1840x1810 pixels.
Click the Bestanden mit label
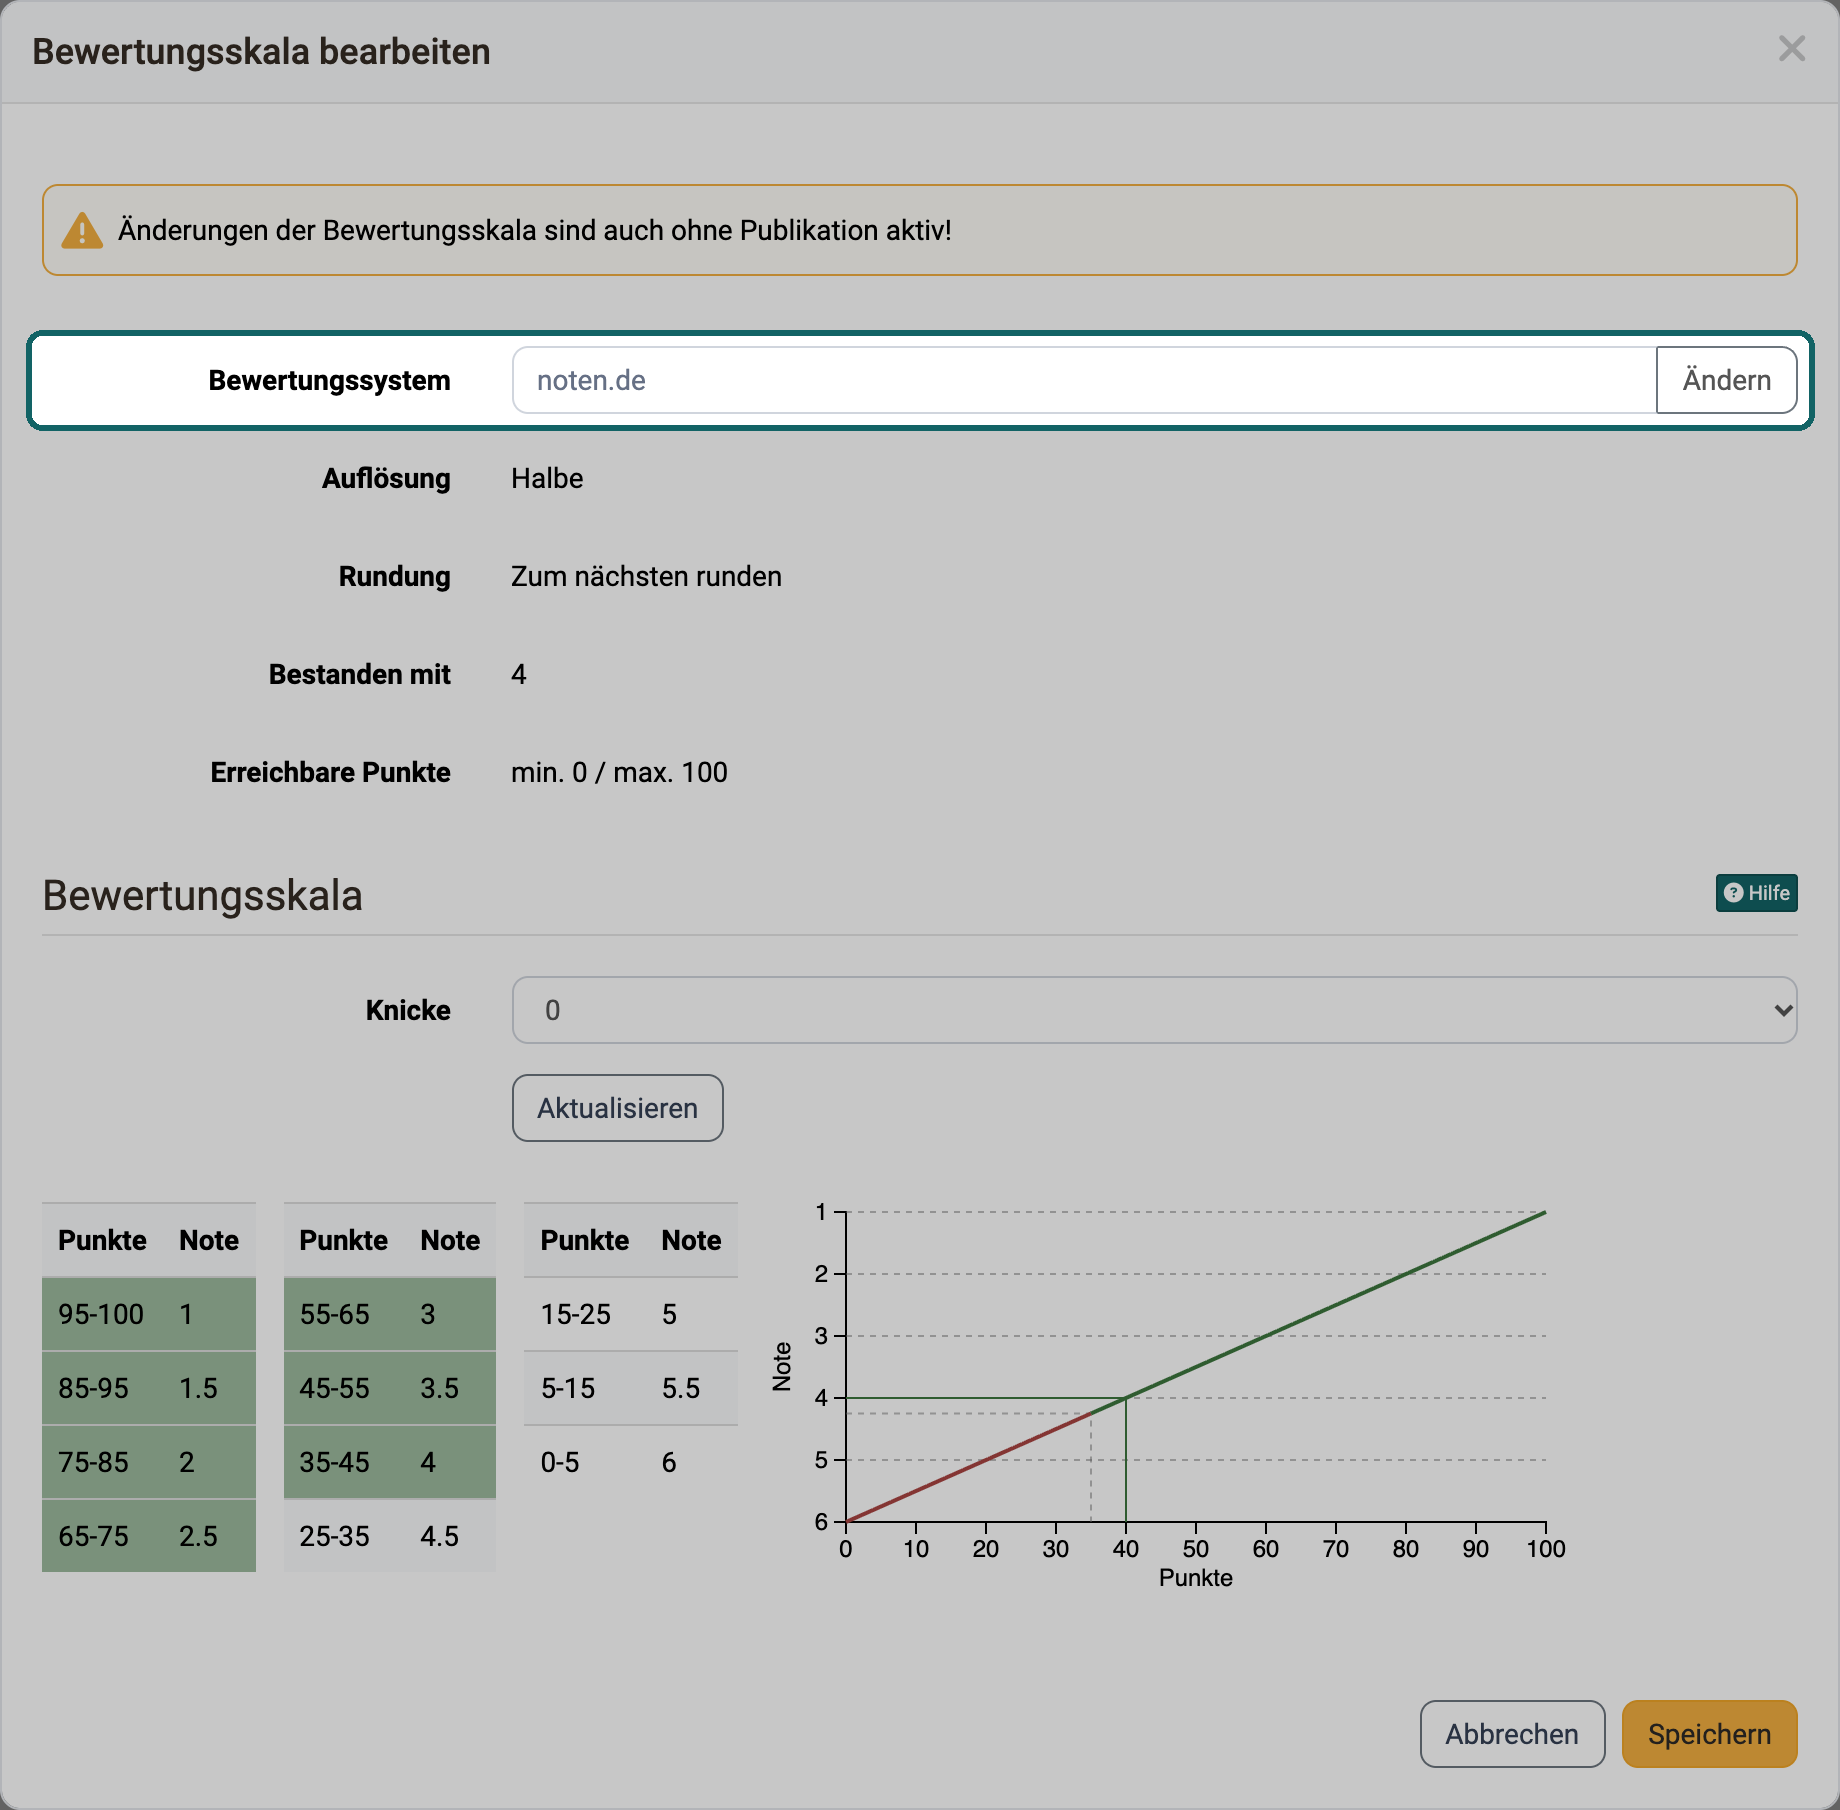point(359,674)
